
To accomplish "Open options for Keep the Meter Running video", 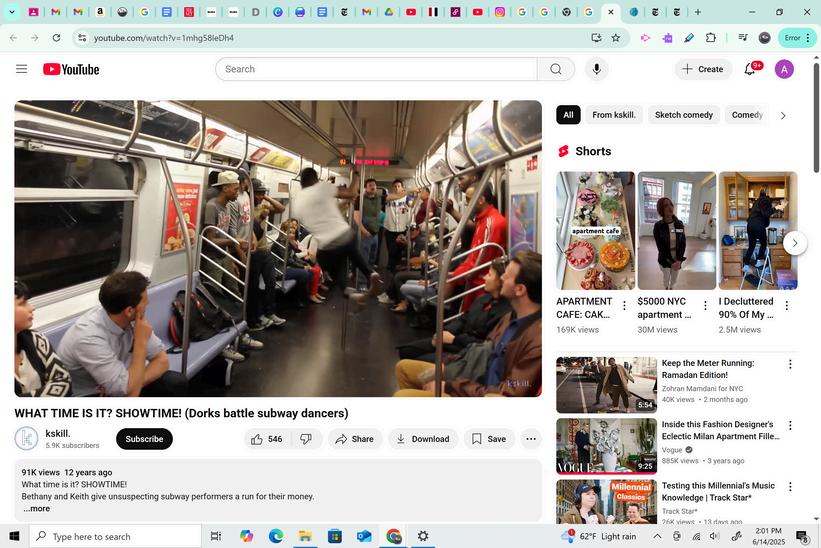I will 790,364.
